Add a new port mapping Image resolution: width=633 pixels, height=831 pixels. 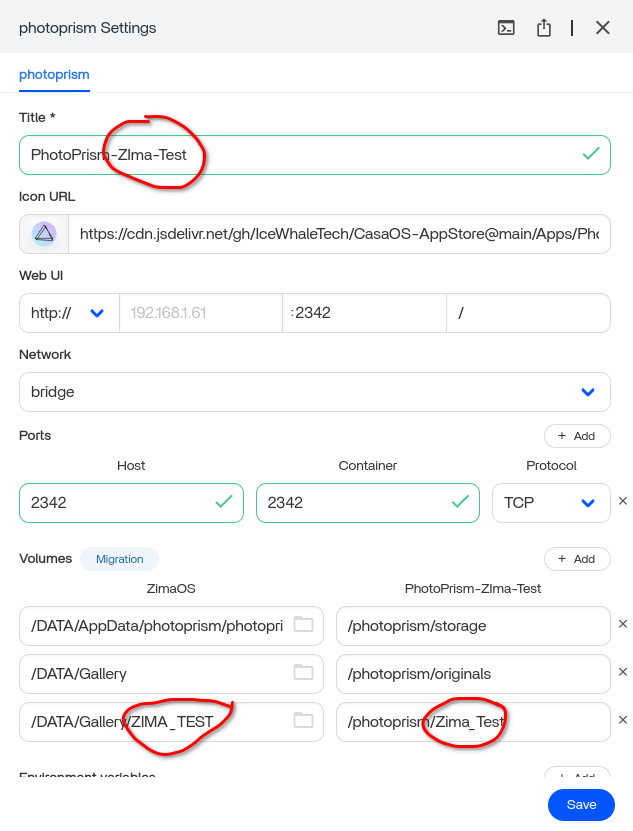[x=576, y=436]
